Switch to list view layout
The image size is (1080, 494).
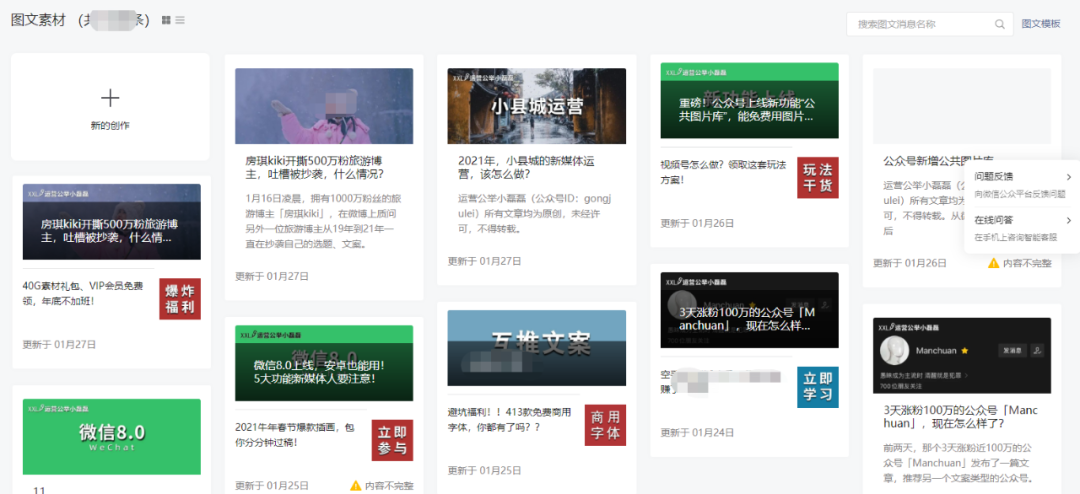tap(180, 21)
